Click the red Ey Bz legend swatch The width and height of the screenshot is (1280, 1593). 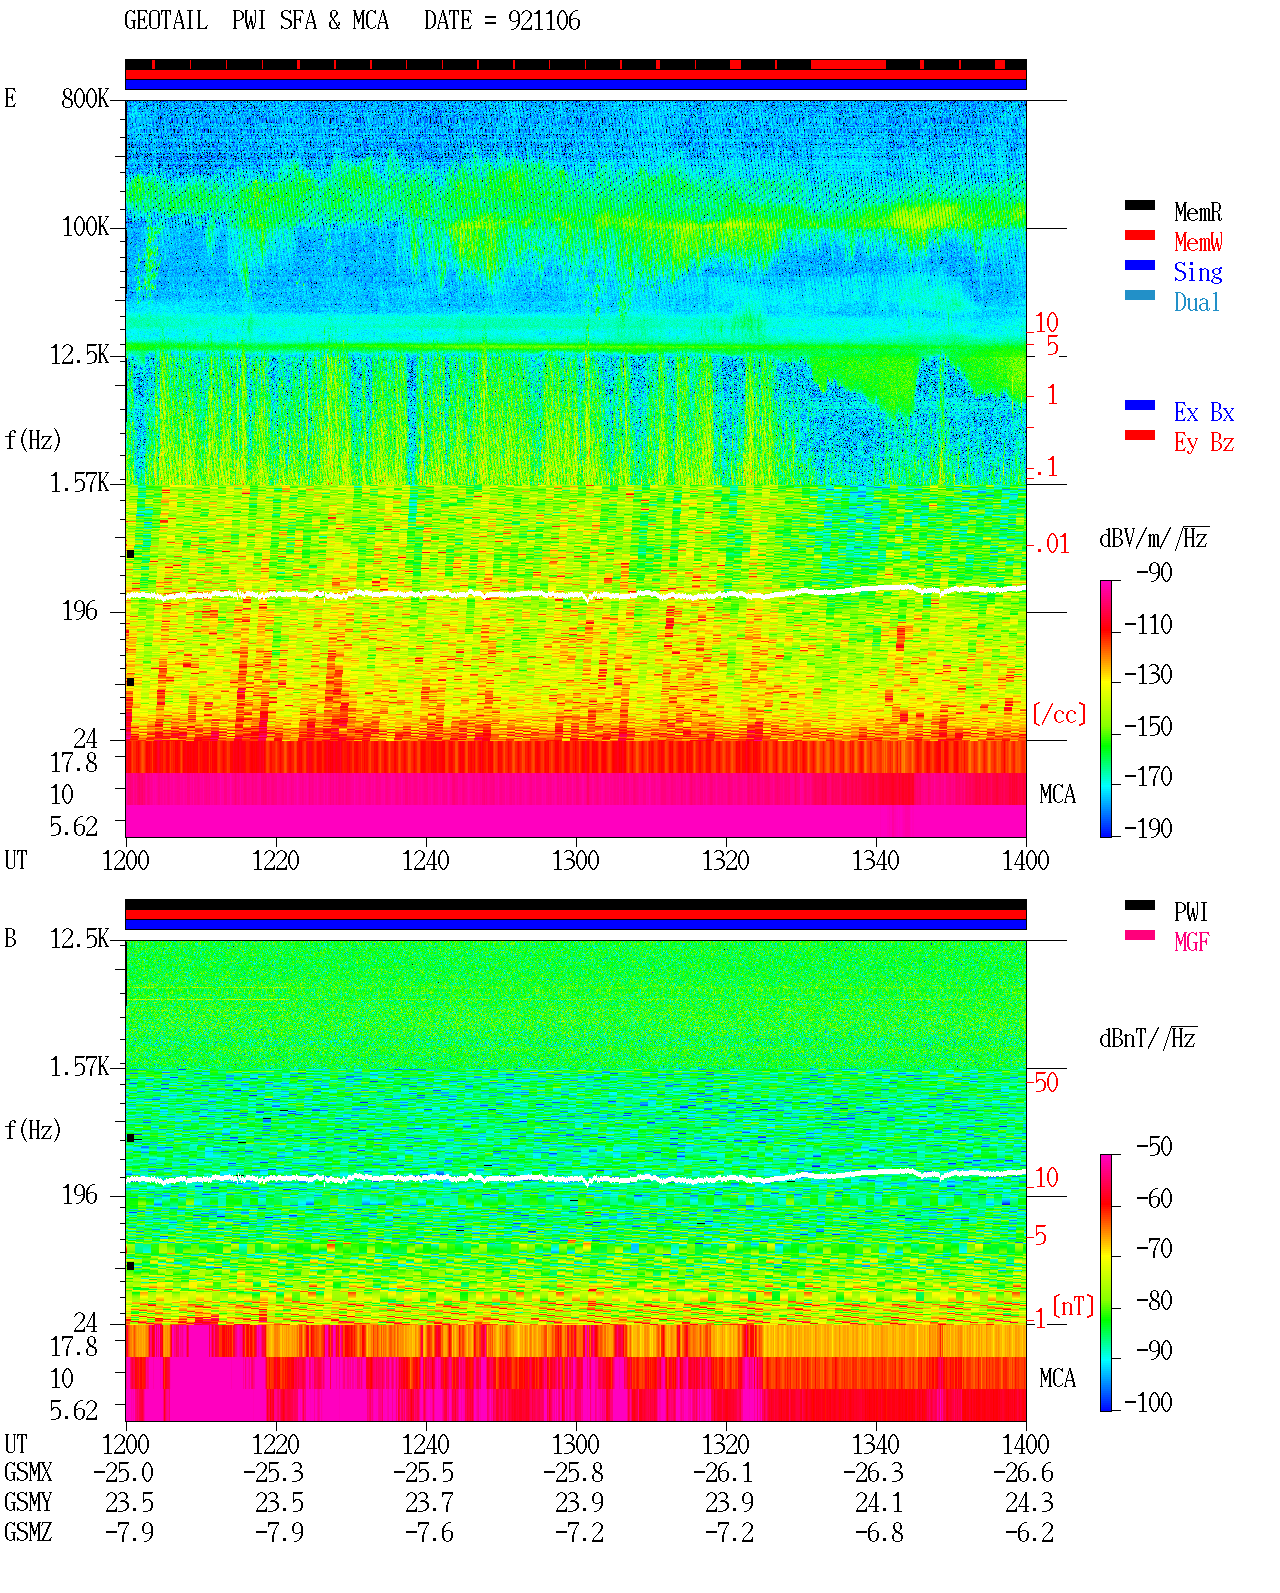coord(1139,435)
